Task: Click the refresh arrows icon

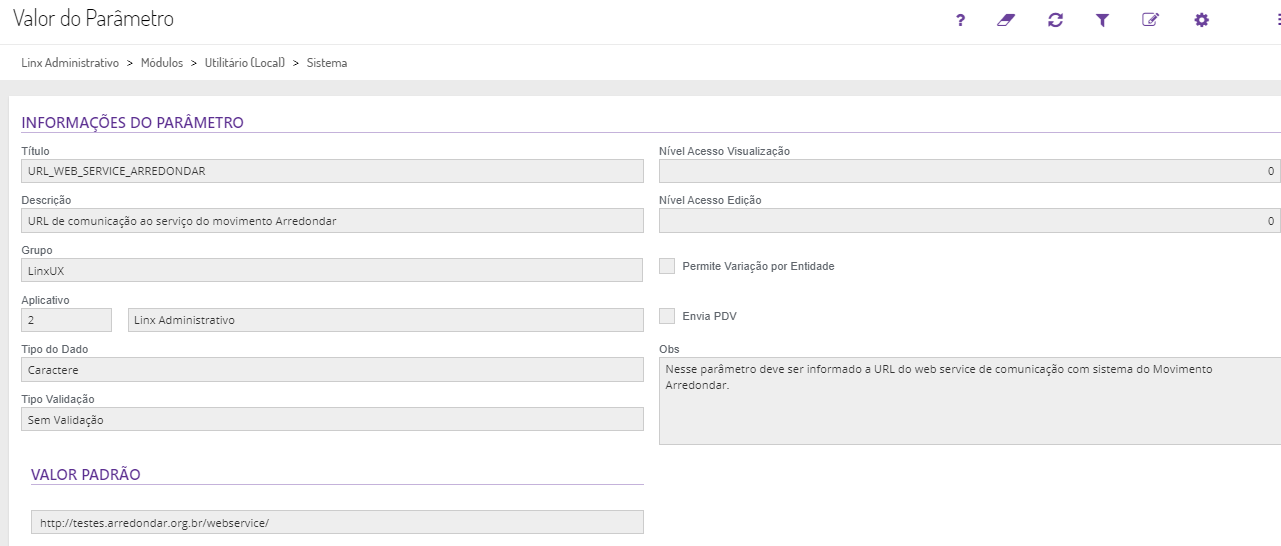Action: 1055,20
